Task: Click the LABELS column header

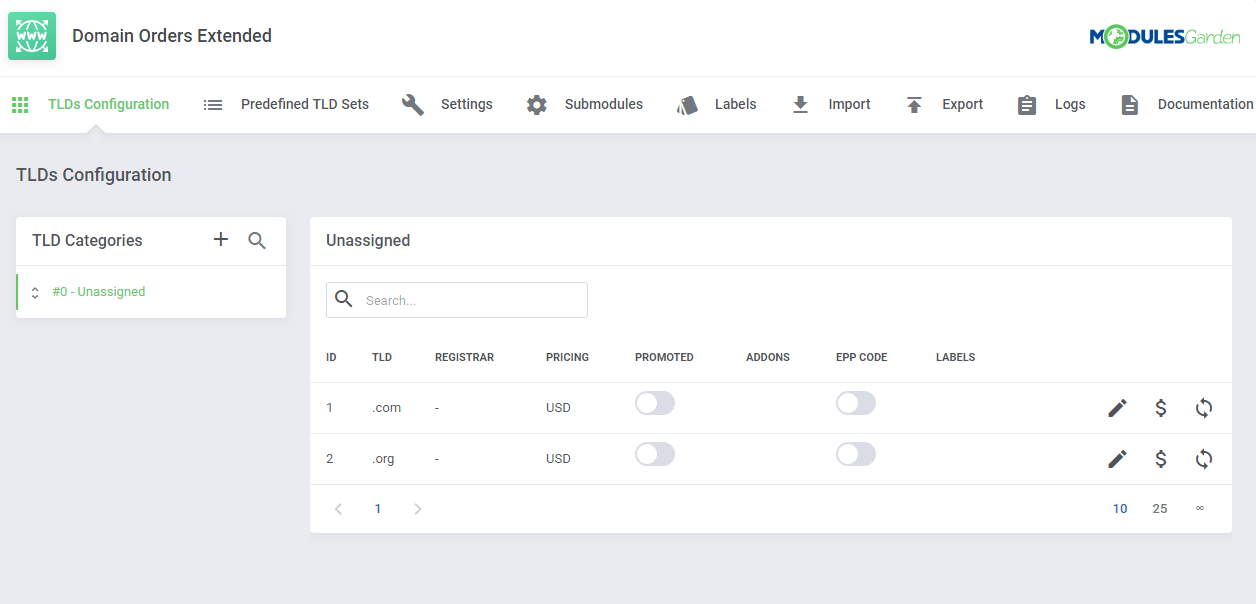Action: point(956,357)
